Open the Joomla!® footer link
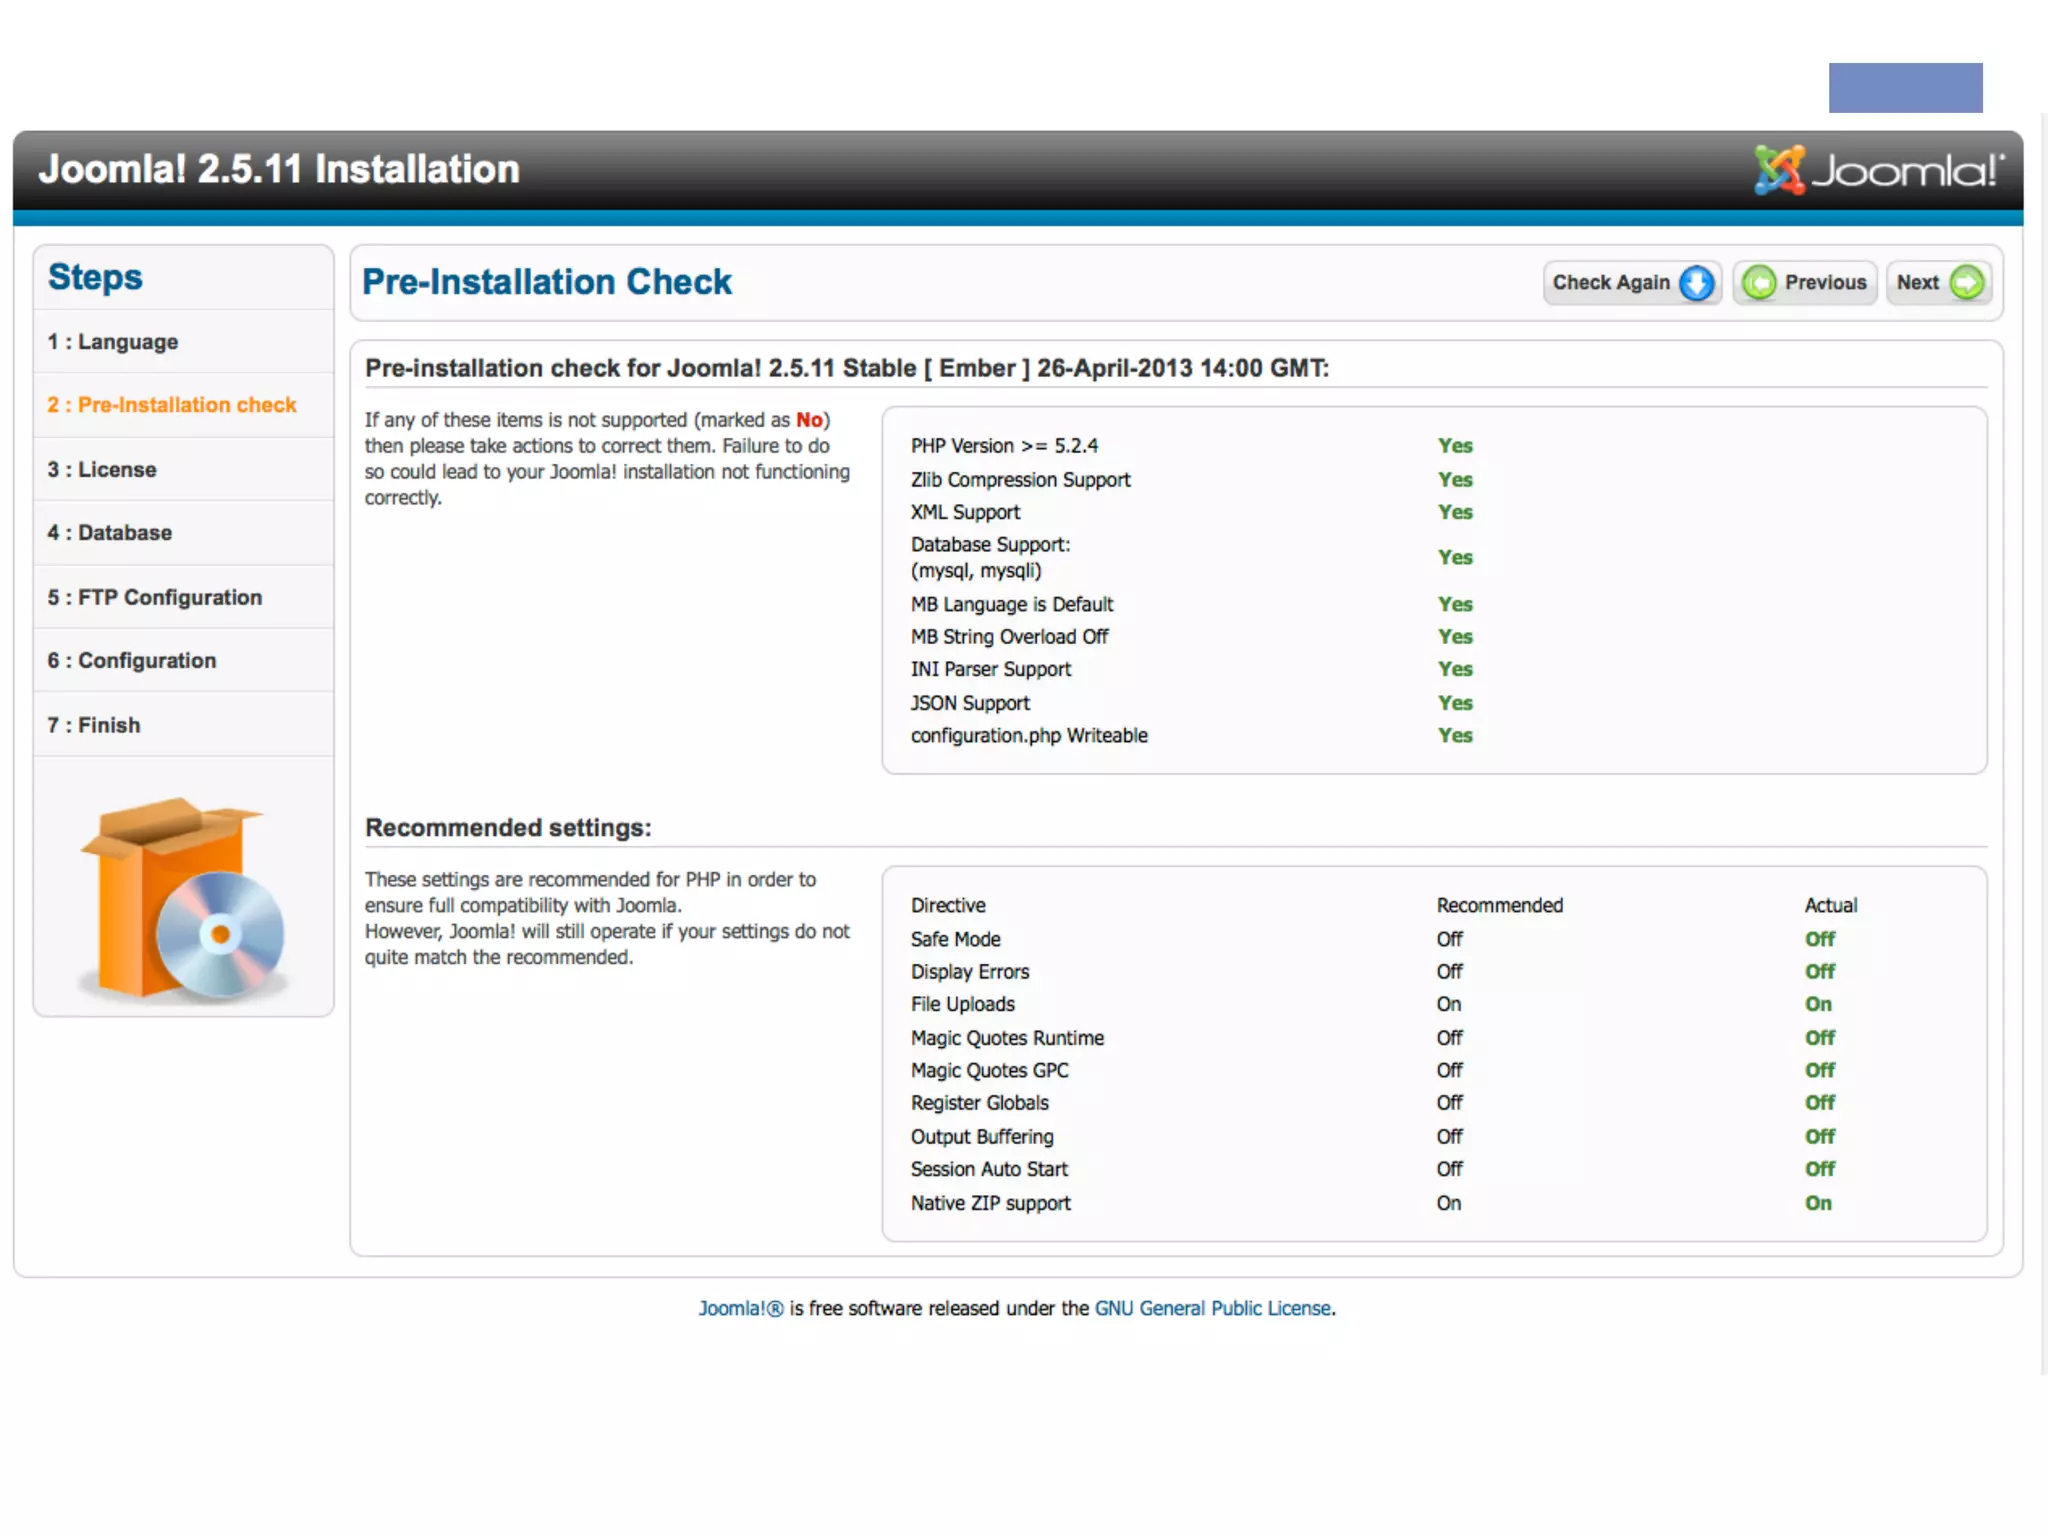 coord(740,1309)
